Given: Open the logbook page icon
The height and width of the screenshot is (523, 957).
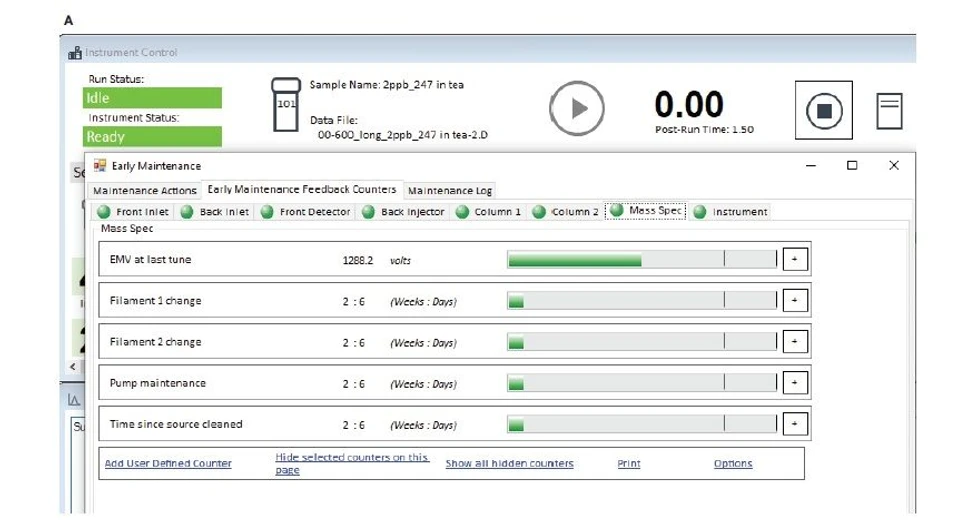Looking at the screenshot, I should click(x=889, y=110).
